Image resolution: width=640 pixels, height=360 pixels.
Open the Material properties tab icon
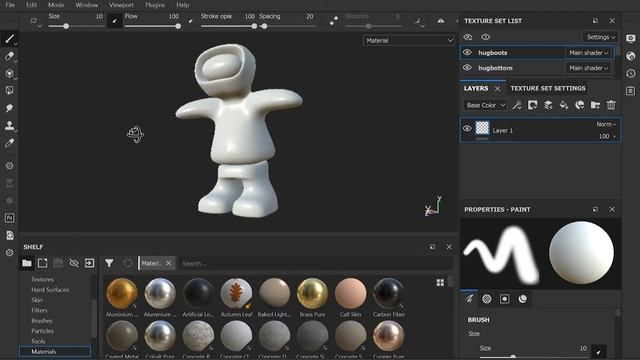[522, 299]
